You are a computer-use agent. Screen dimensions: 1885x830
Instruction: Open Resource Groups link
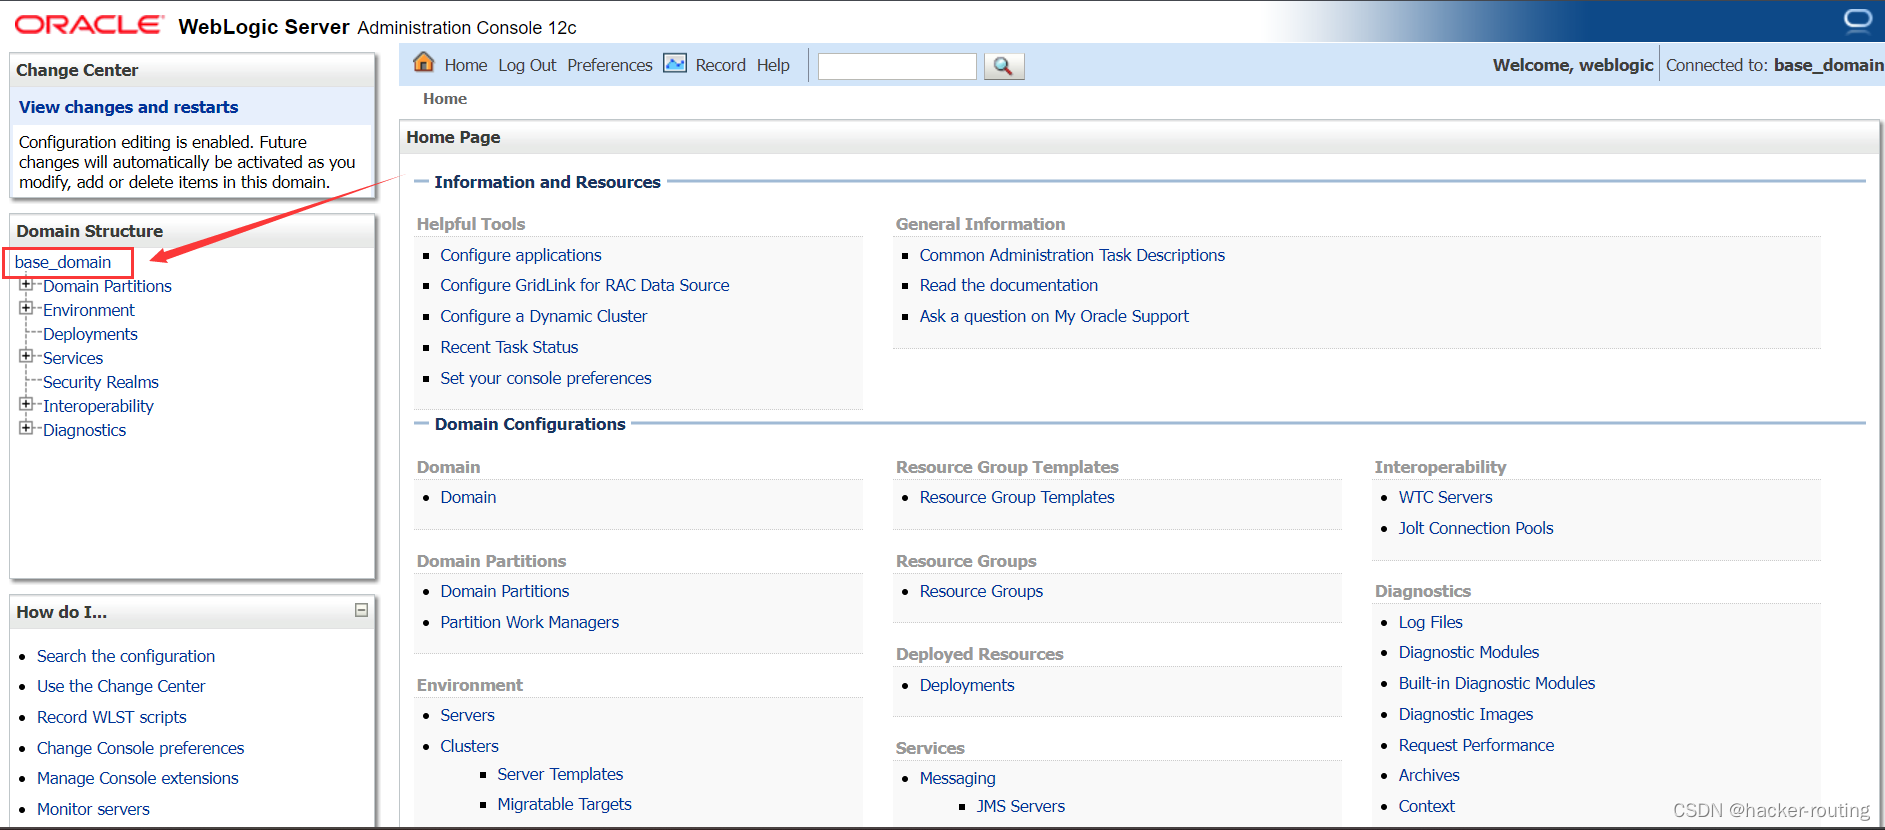coord(981,591)
